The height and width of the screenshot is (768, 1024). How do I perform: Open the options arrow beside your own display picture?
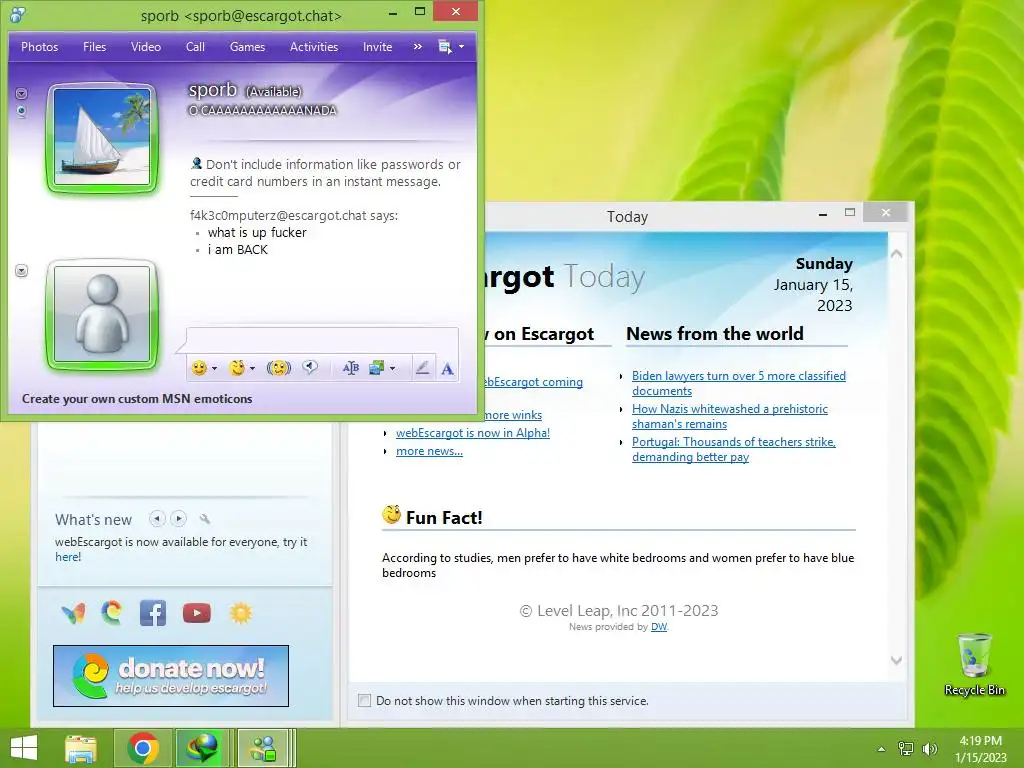(22, 270)
